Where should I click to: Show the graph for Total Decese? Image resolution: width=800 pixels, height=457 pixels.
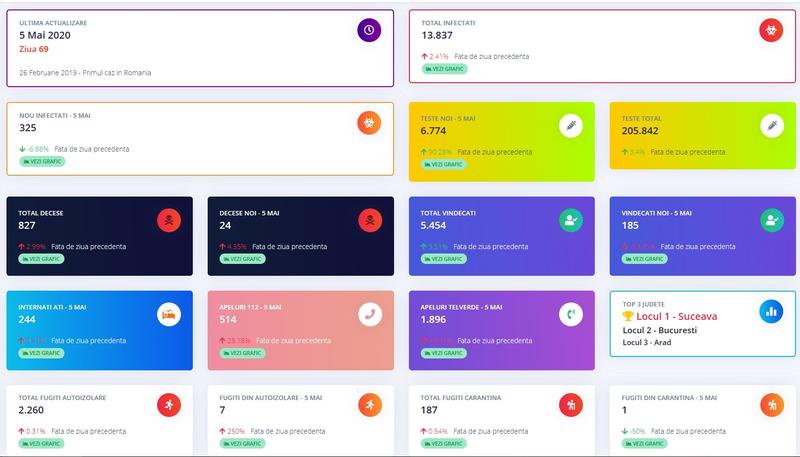coord(40,258)
